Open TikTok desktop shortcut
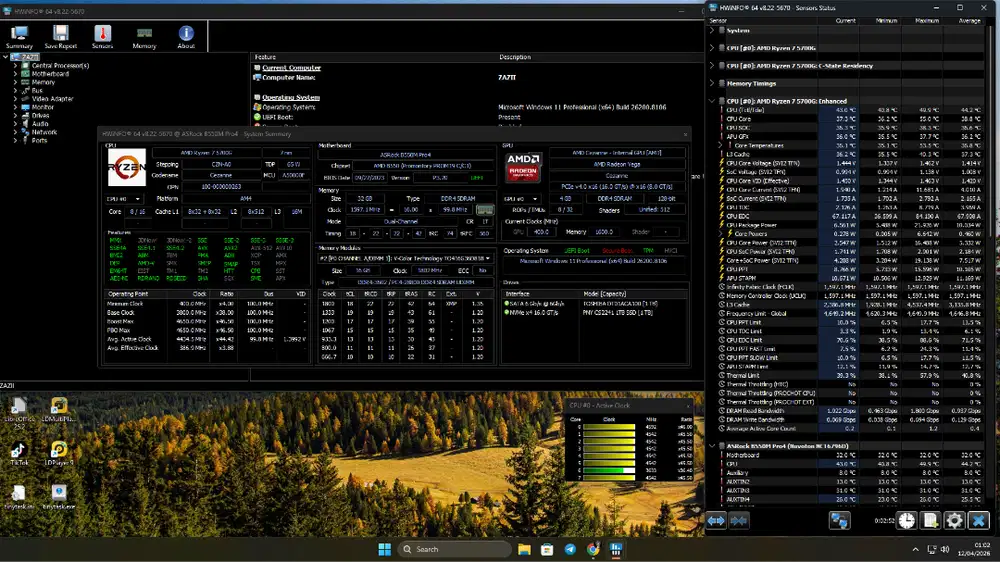This screenshot has width=1000, height=562. point(19,450)
